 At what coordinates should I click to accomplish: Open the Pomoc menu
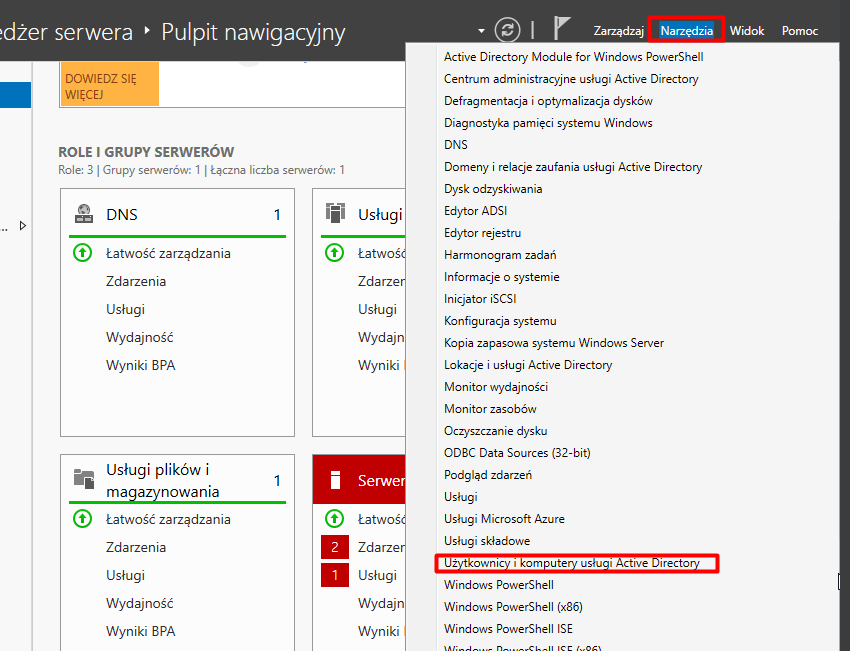click(x=799, y=31)
